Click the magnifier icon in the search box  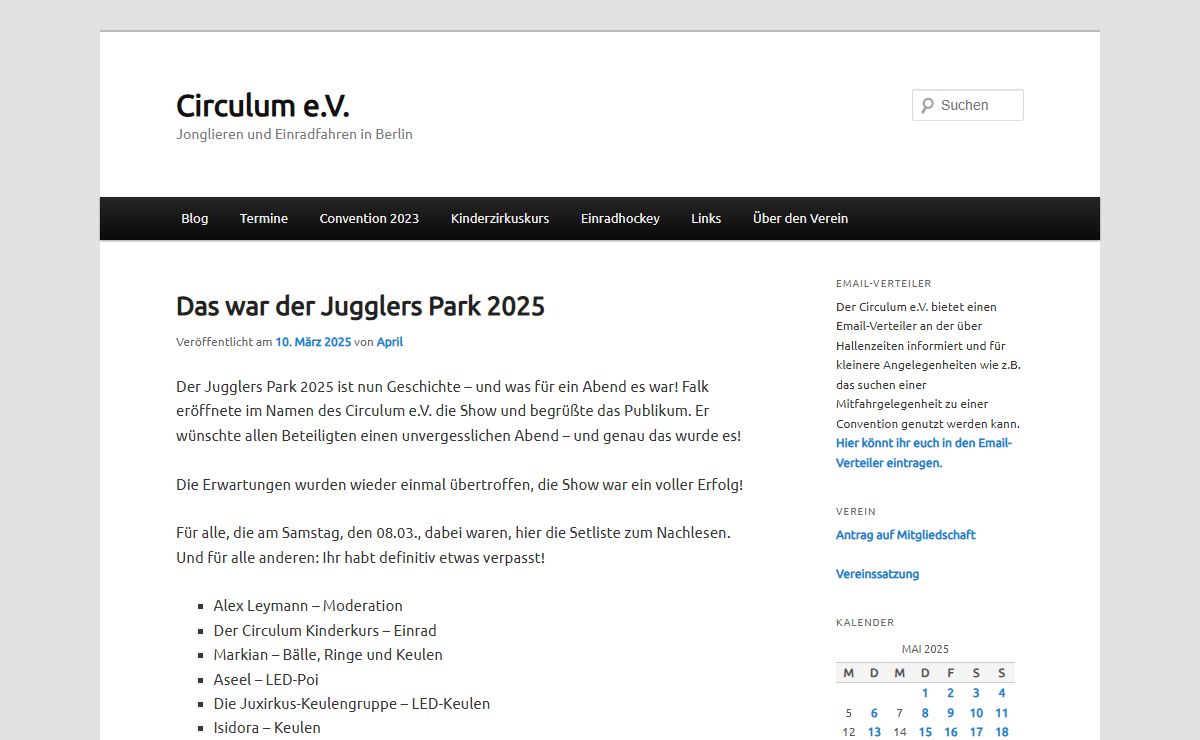(x=927, y=105)
